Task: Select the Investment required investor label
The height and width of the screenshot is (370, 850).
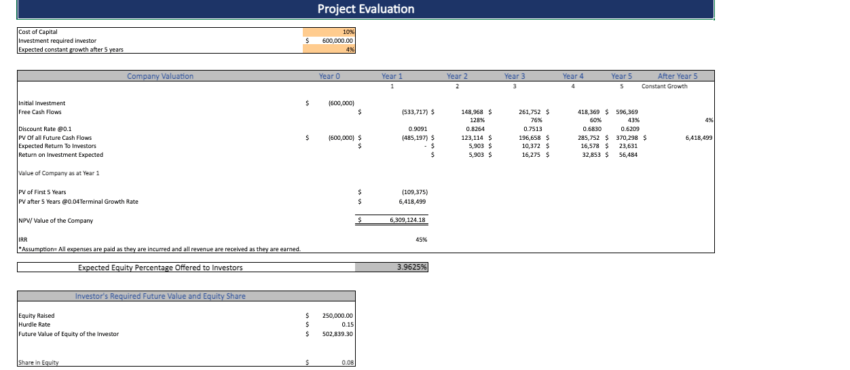Action: (57, 41)
